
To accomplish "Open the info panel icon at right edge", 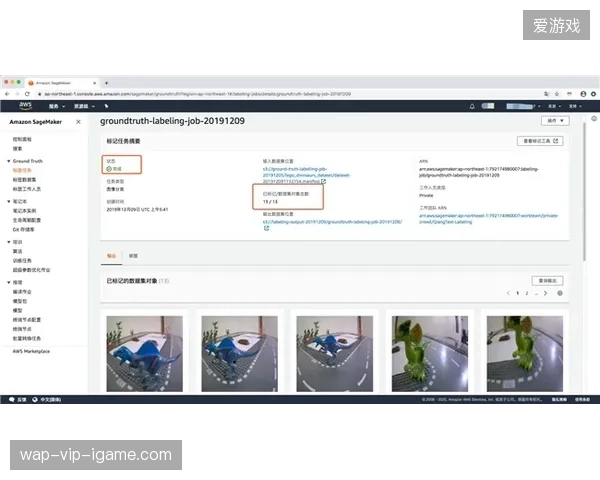I will [594, 119].
